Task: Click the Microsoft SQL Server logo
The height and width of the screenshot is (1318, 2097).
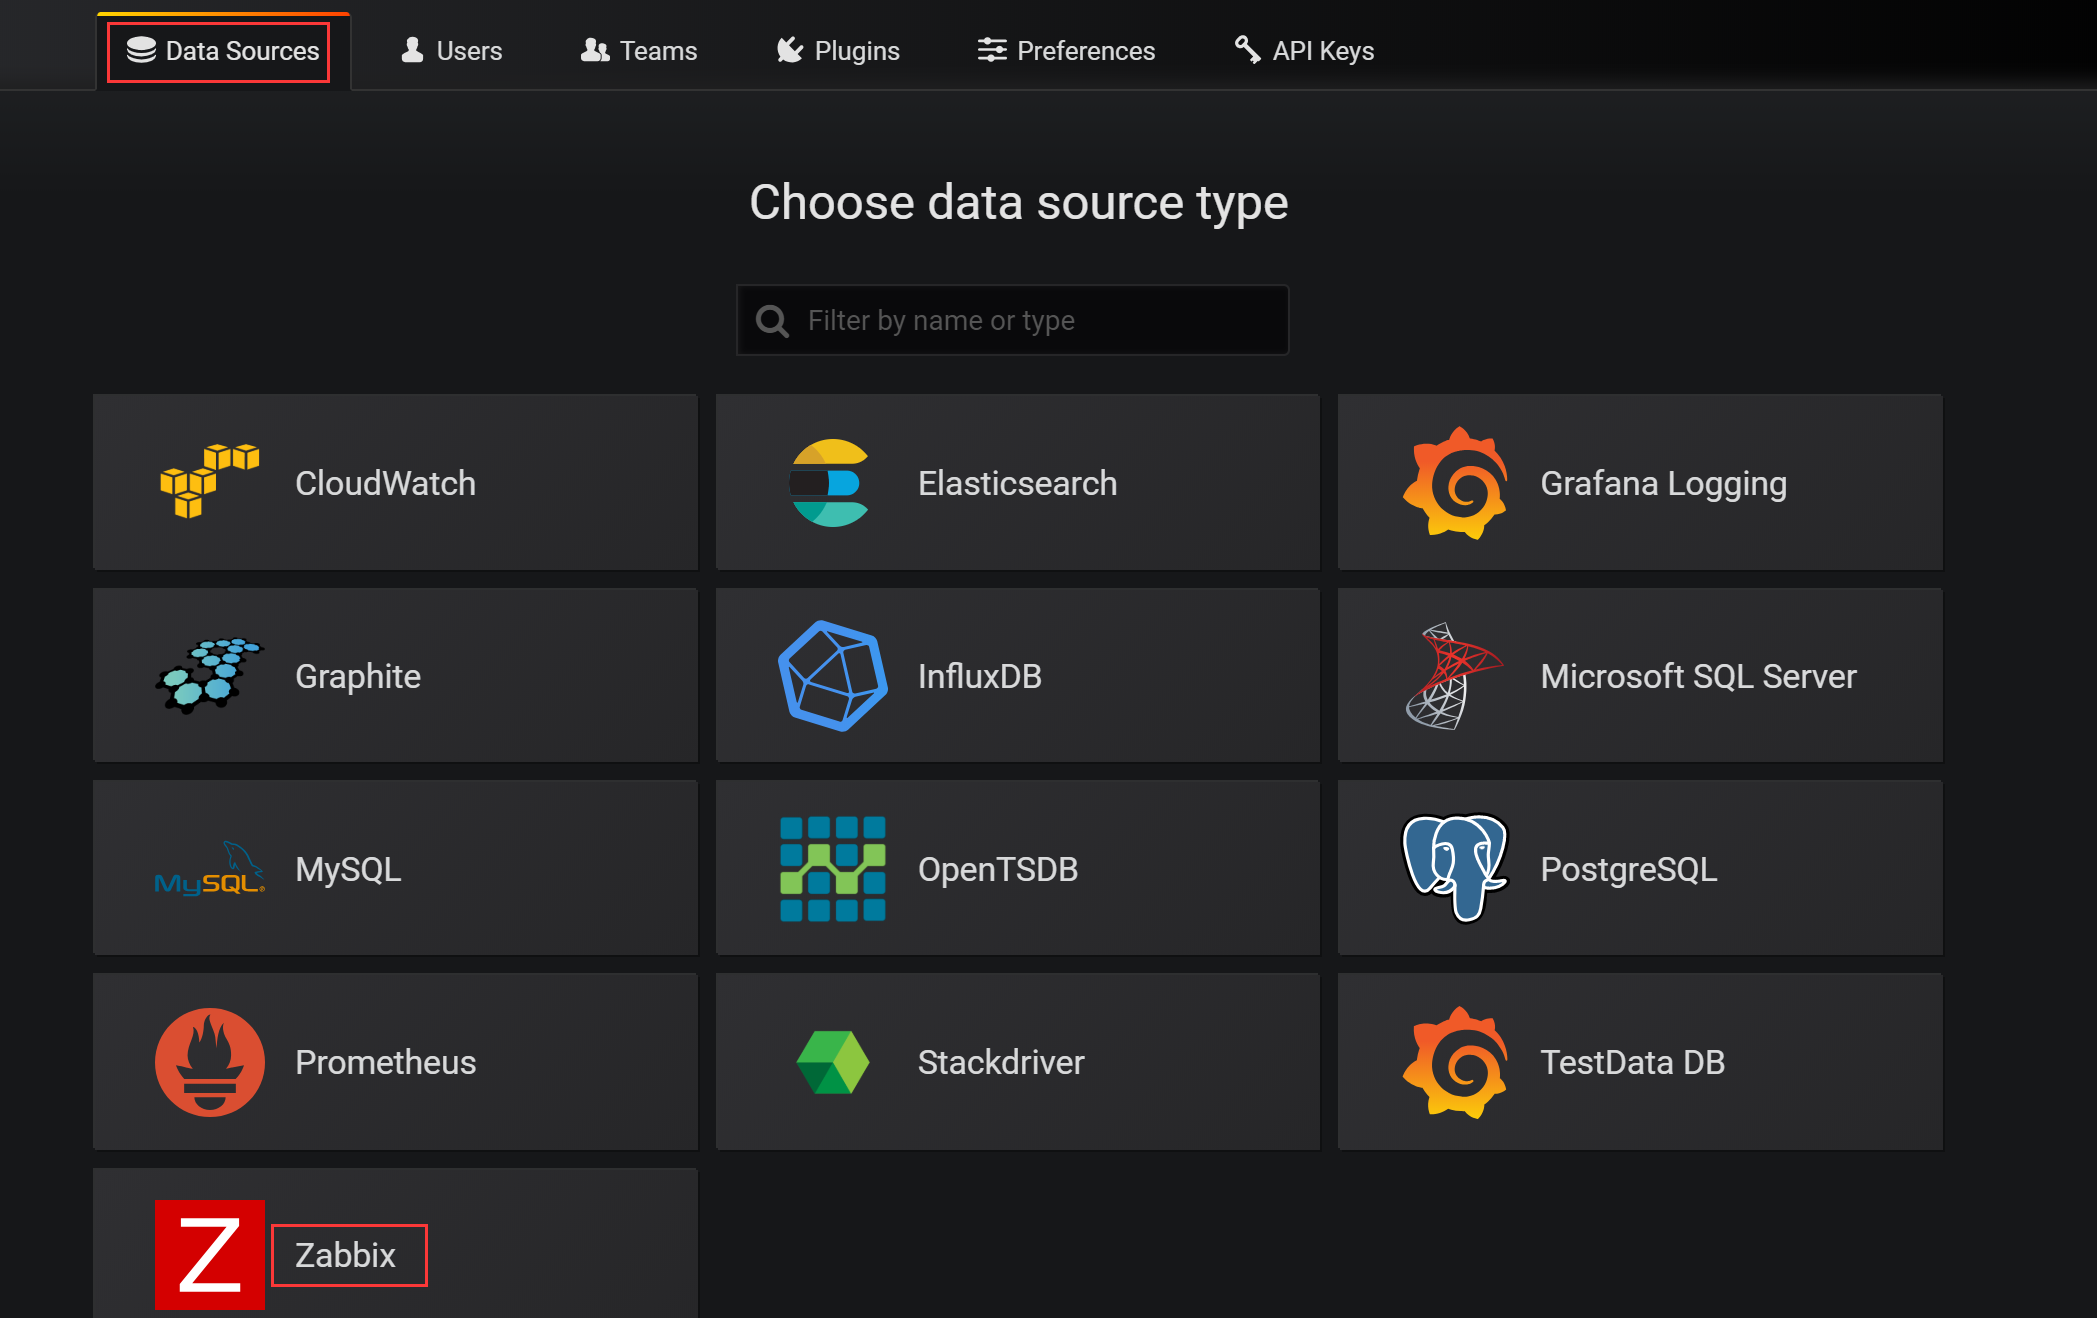Action: [x=1453, y=676]
